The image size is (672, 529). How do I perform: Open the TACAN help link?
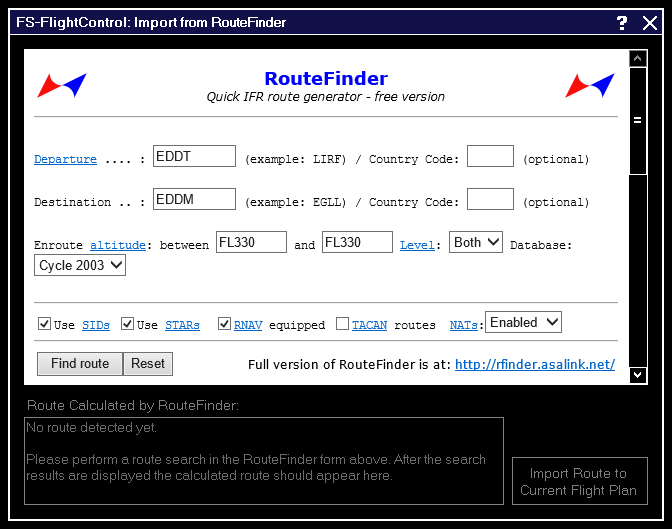(x=369, y=325)
